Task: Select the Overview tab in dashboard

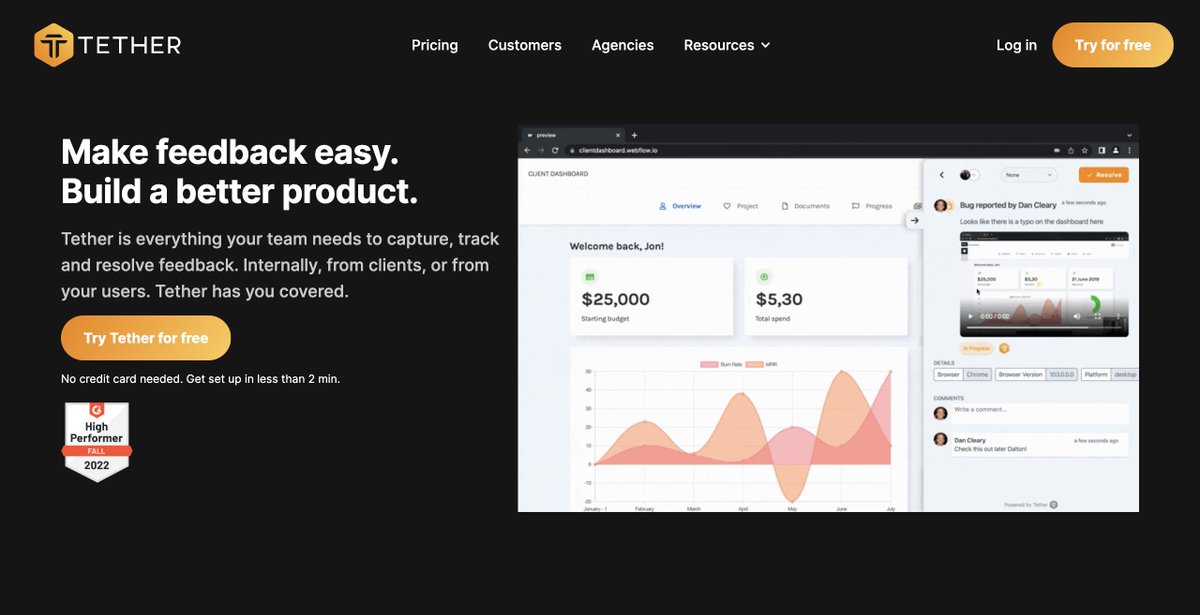Action: pyautogui.click(x=680, y=206)
